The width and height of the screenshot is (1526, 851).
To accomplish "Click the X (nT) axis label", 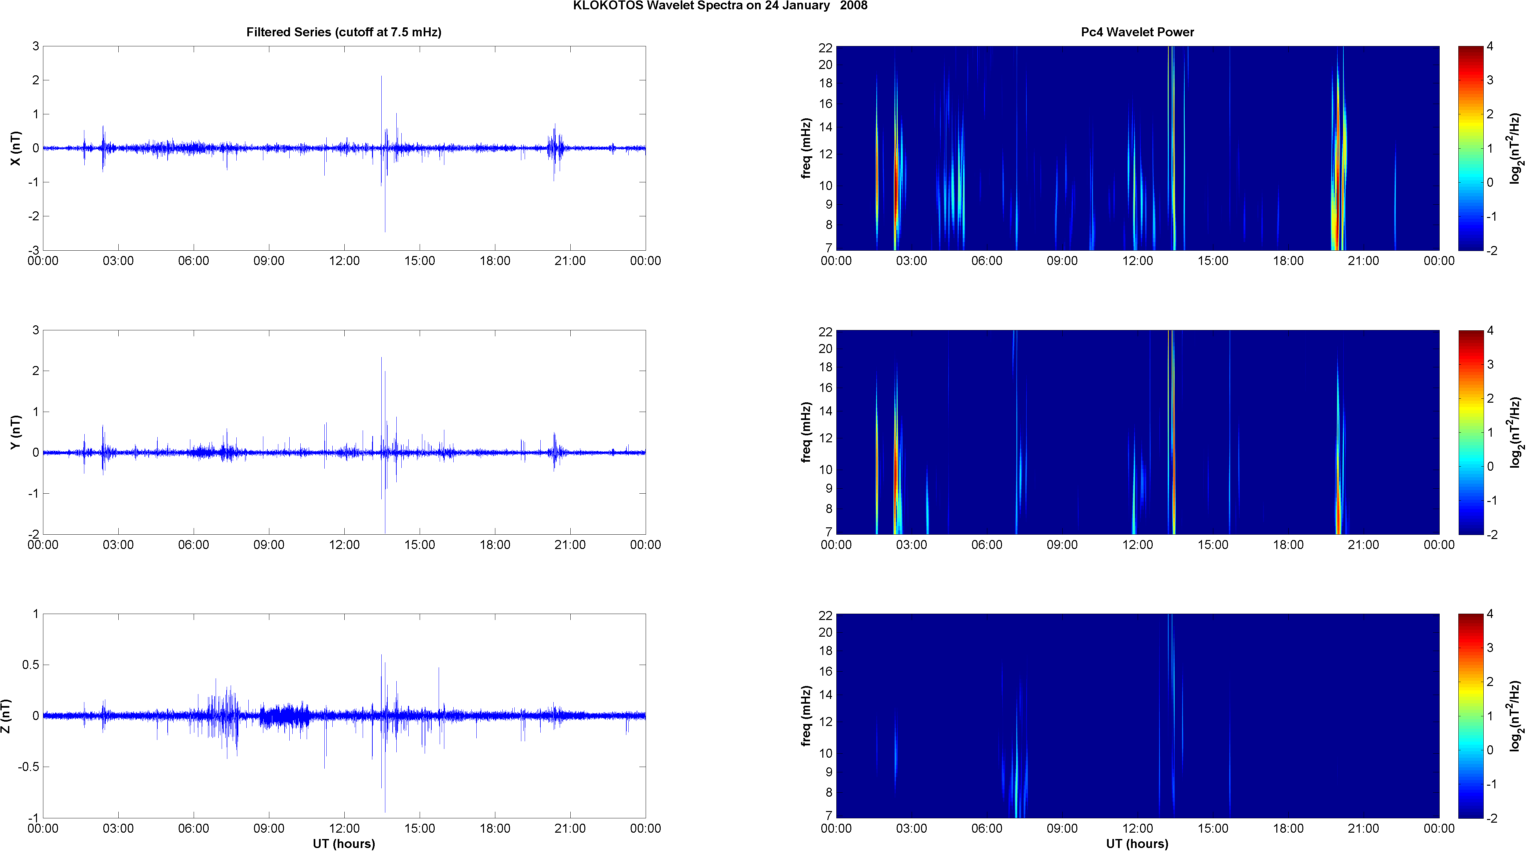I will click(x=15, y=148).
